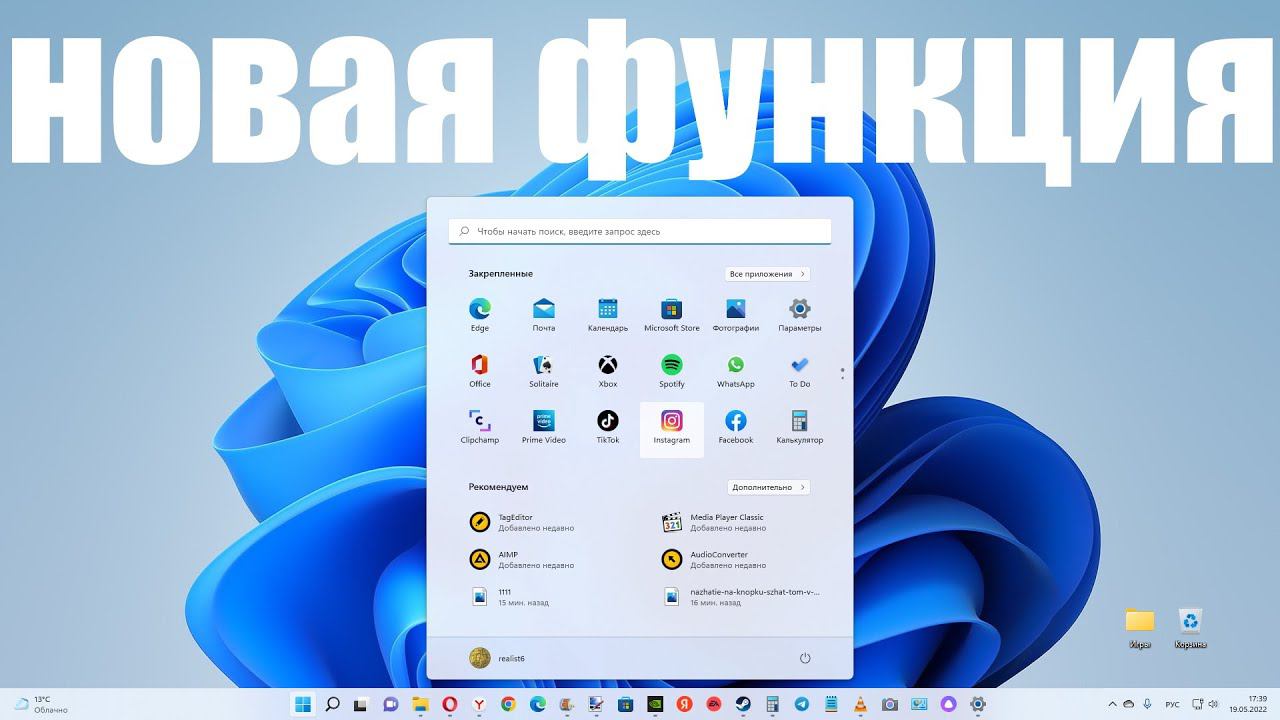Open Microsoft Store in pinned apps
Image resolution: width=1280 pixels, height=720 pixels.
[x=672, y=315]
